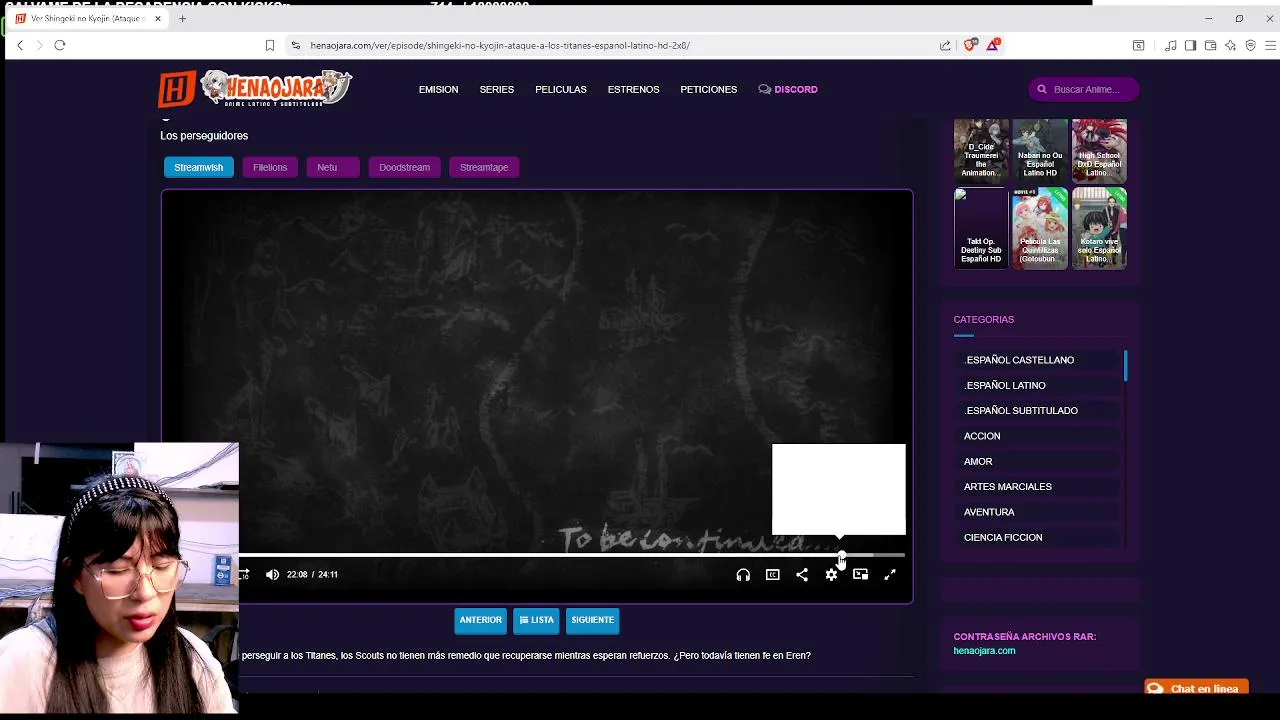Open the DISCORD link
Image resolution: width=1280 pixels, height=720 pixels.
pos(788,89)
